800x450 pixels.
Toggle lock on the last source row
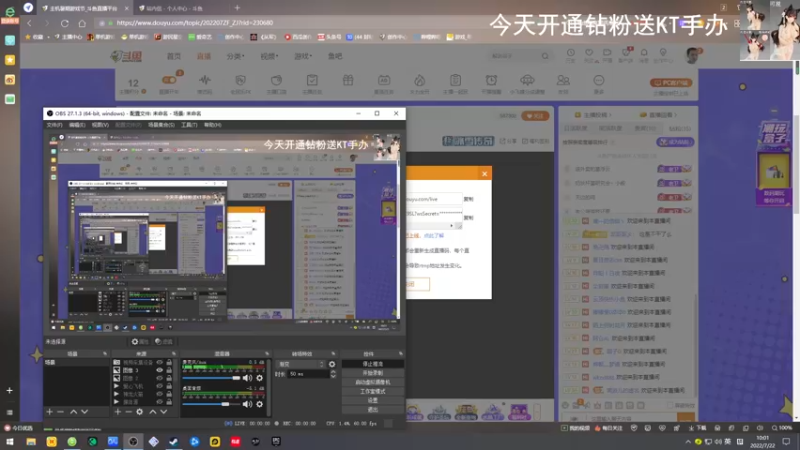pos(169,402)
